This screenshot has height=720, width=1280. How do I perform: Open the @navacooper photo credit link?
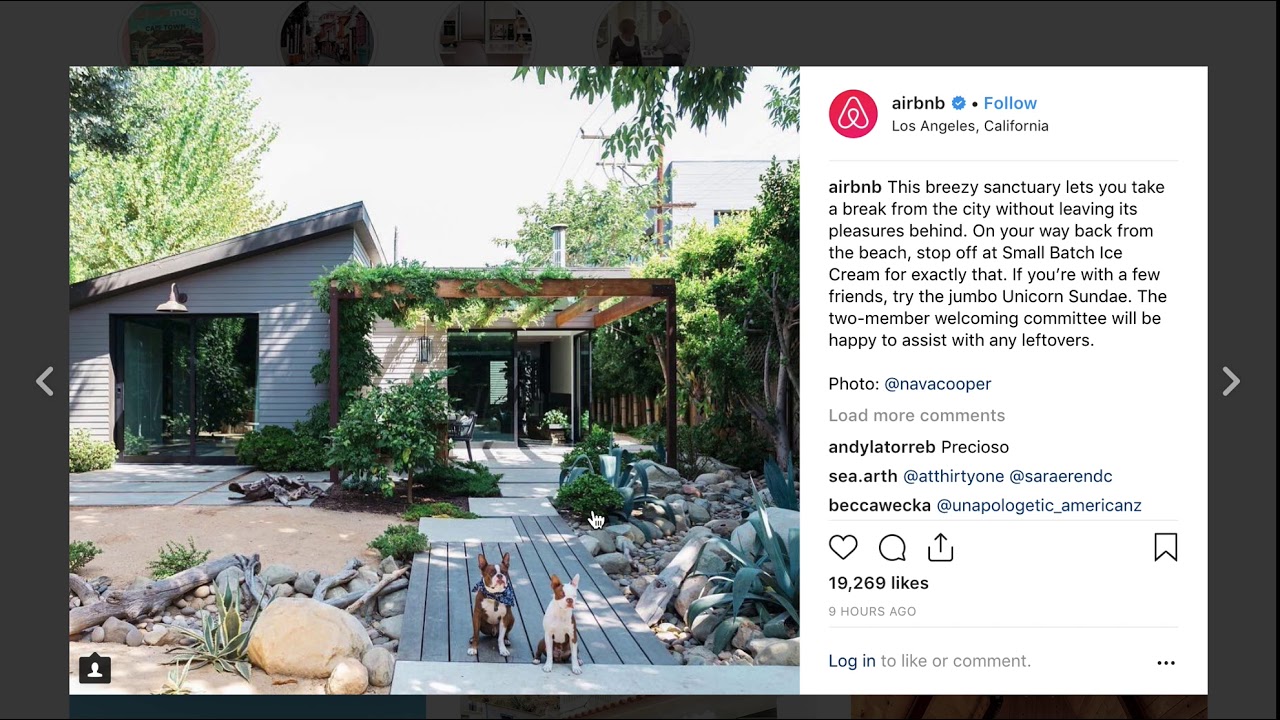click(938, 384)
